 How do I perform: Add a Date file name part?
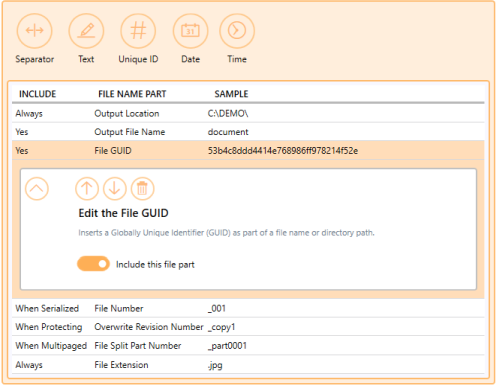click(190, 31)
